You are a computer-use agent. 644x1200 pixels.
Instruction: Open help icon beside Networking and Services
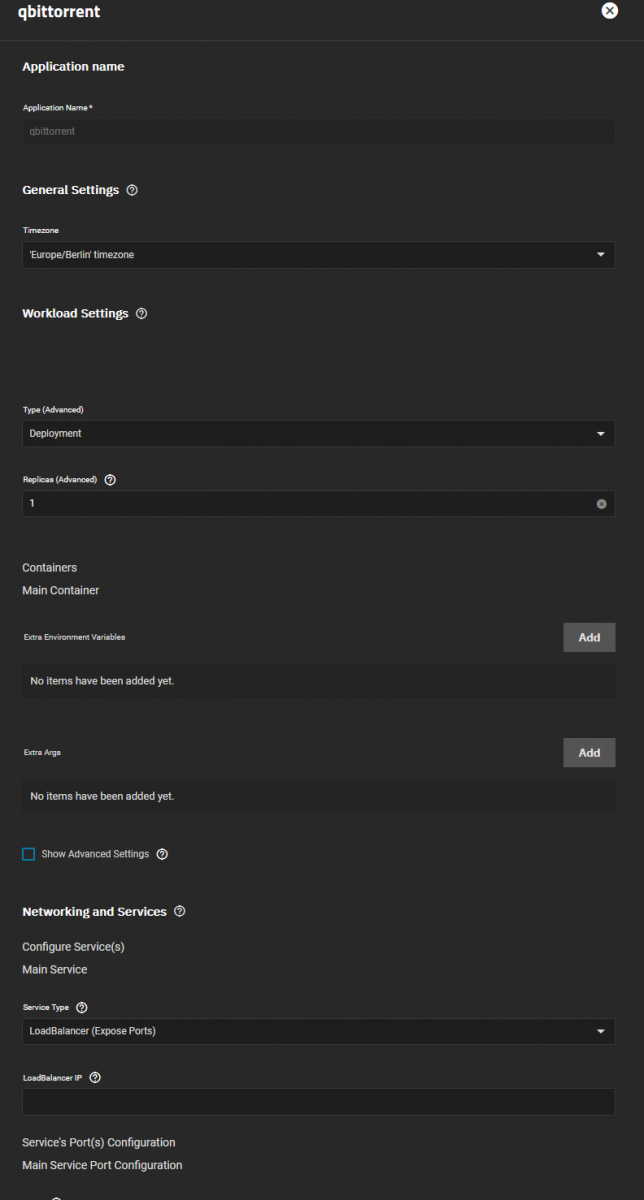tap(179, 911)
